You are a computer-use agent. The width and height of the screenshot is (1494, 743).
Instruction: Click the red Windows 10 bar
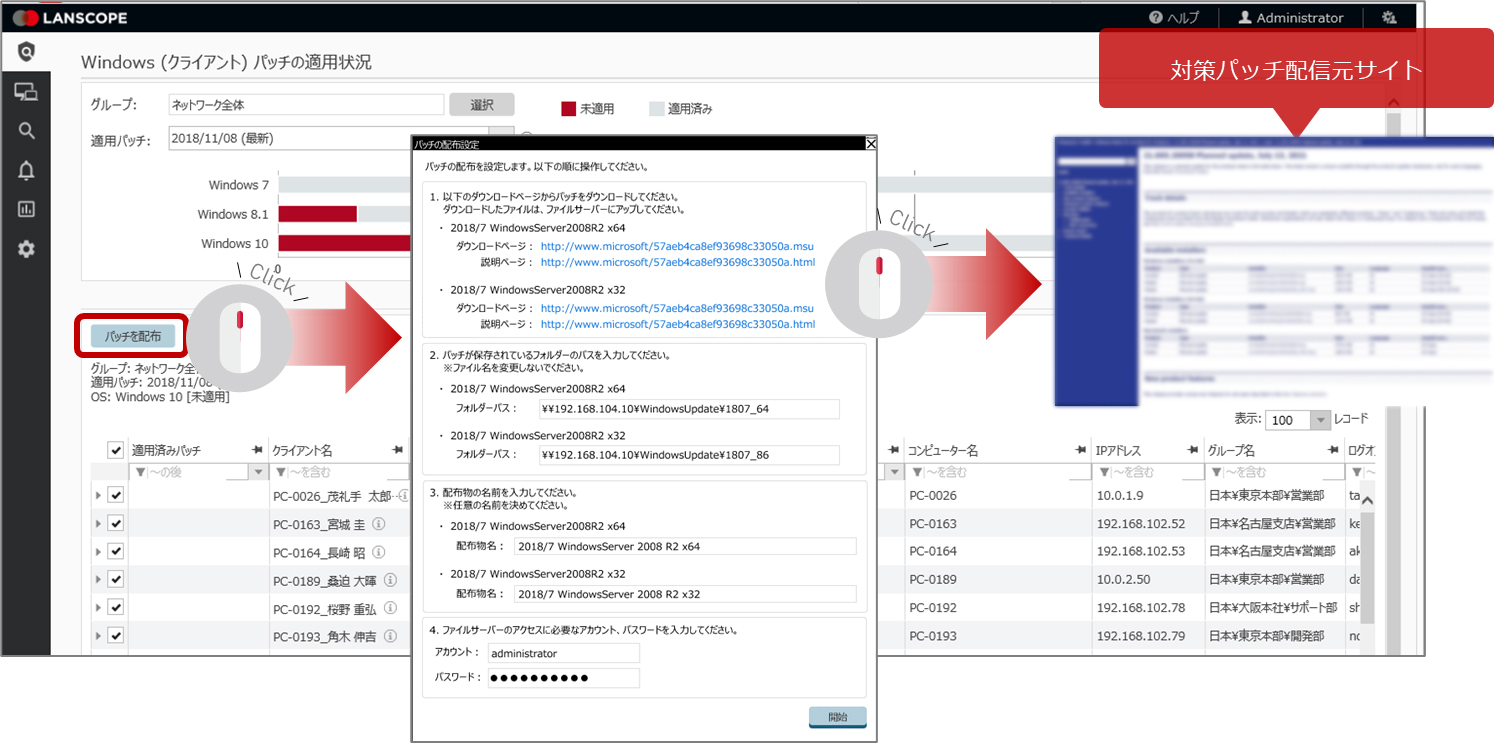(345, 243)
